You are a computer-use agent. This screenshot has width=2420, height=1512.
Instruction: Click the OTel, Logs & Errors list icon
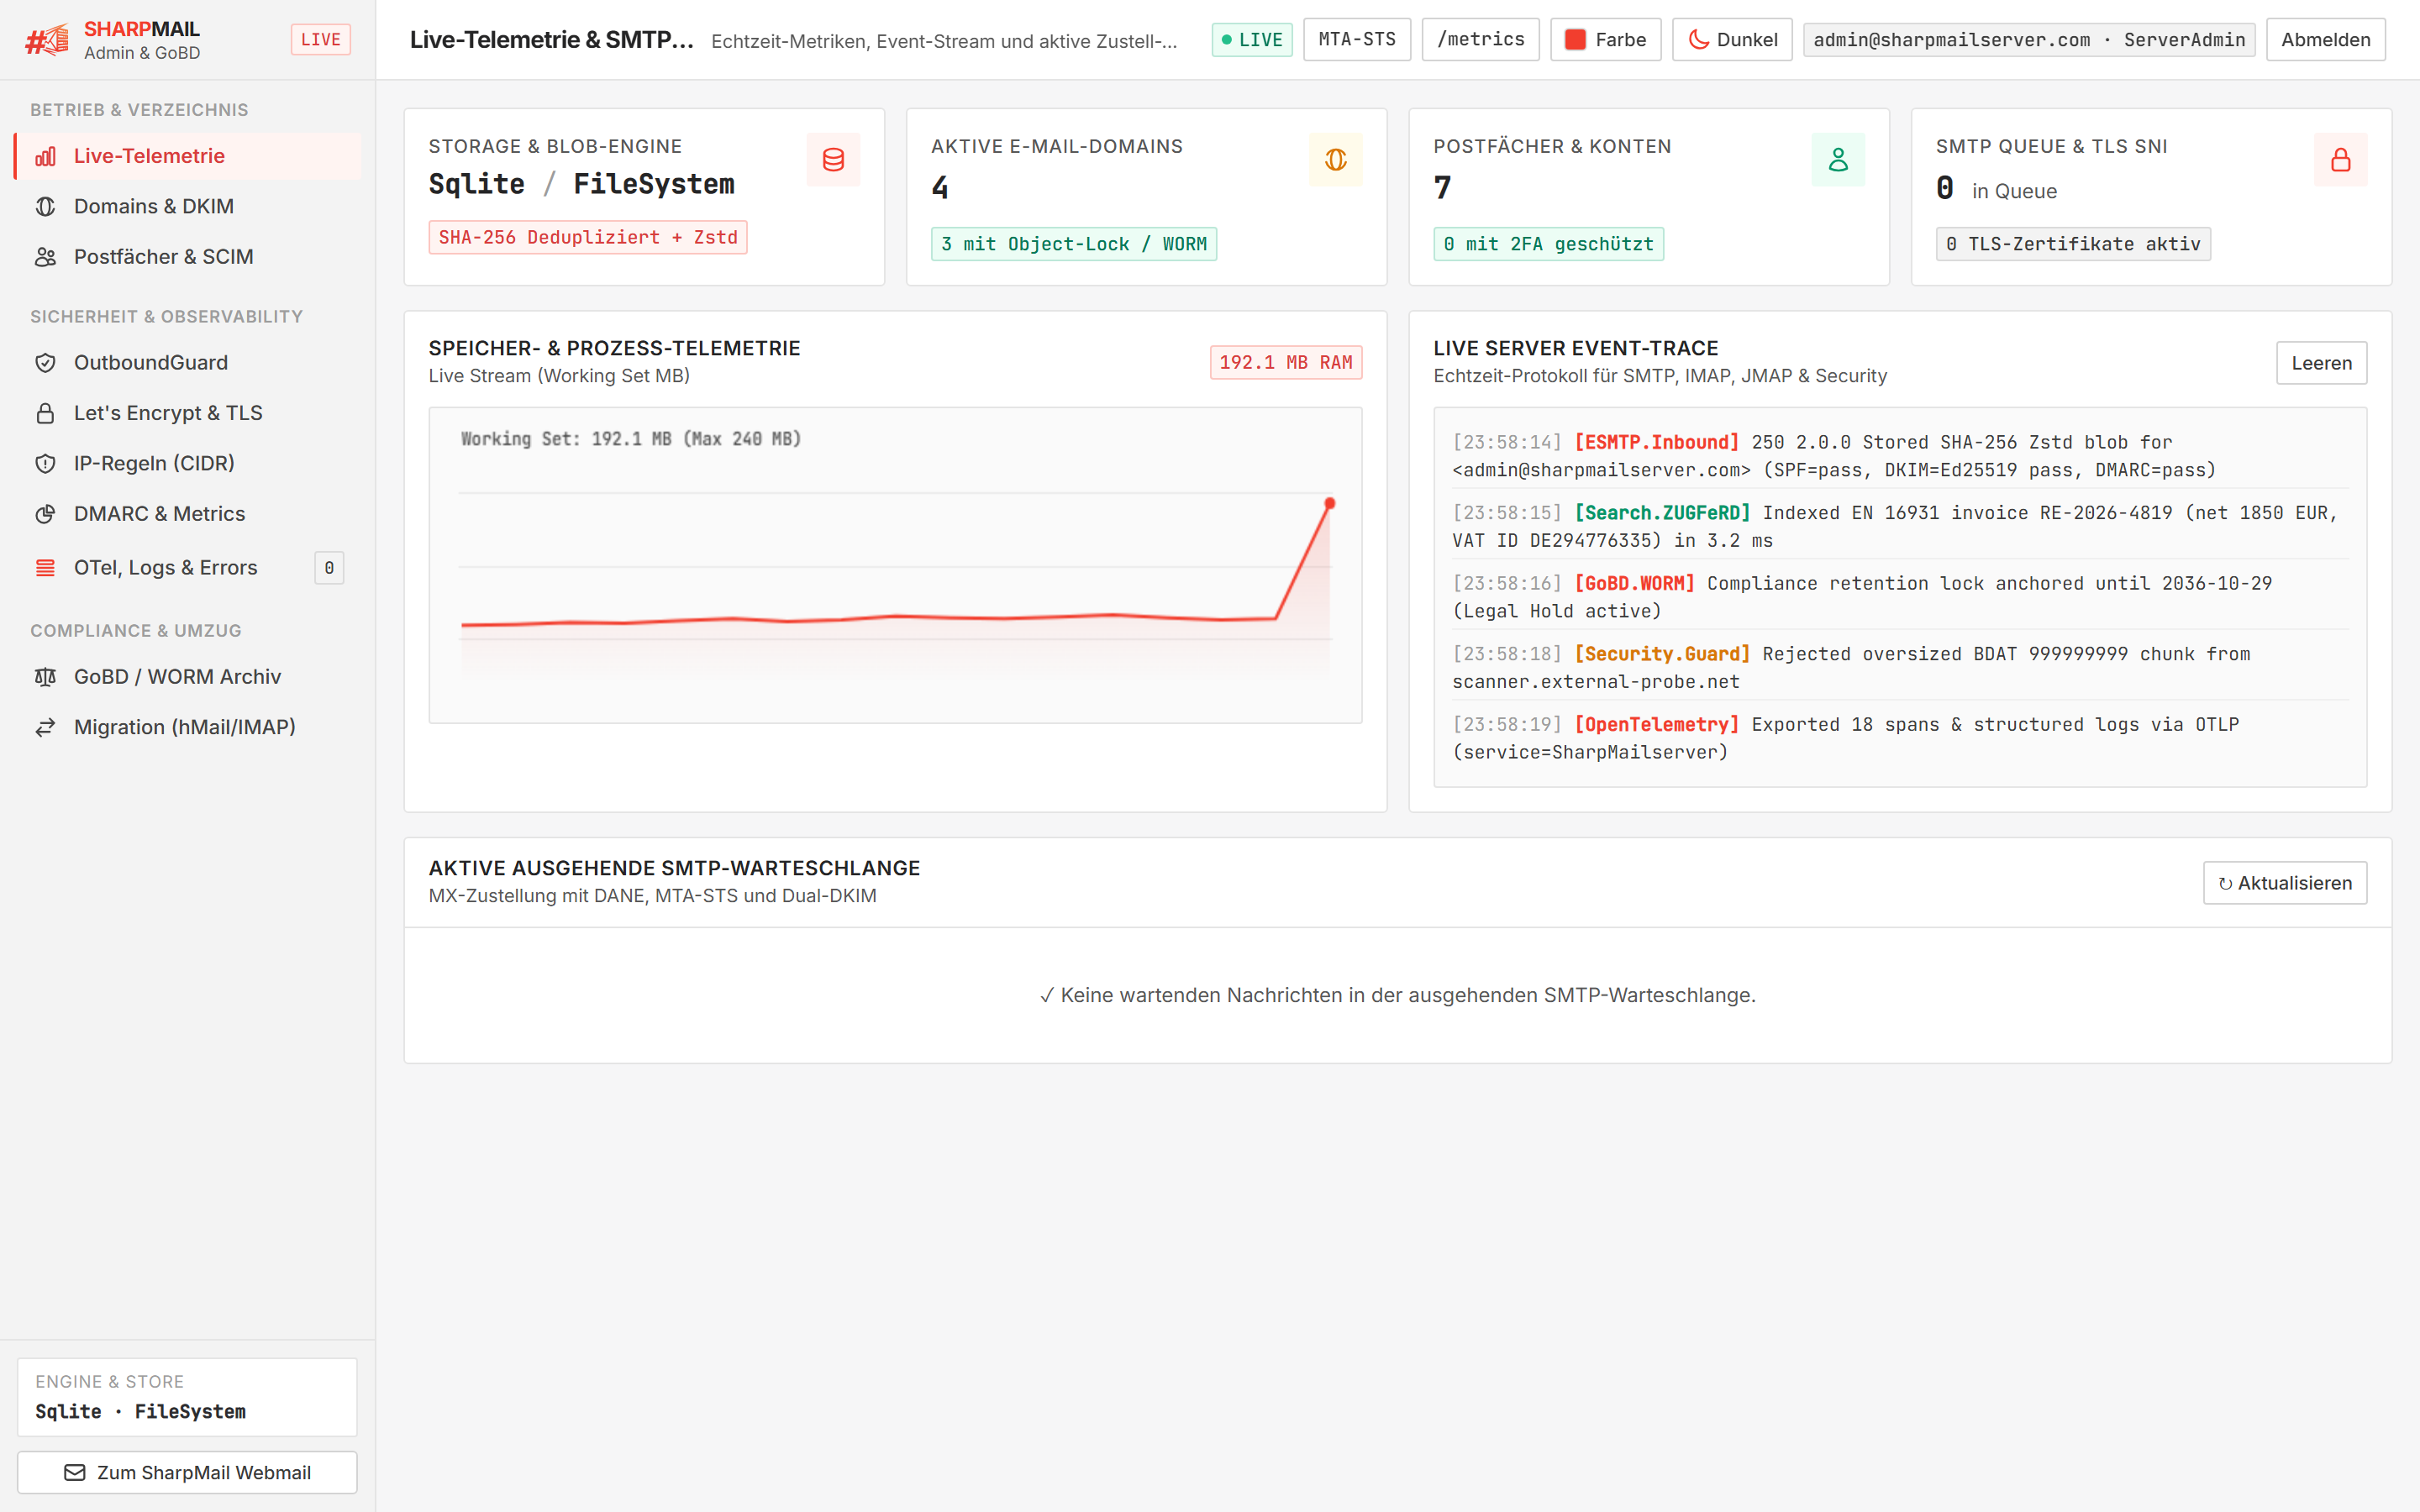(45, 568)
